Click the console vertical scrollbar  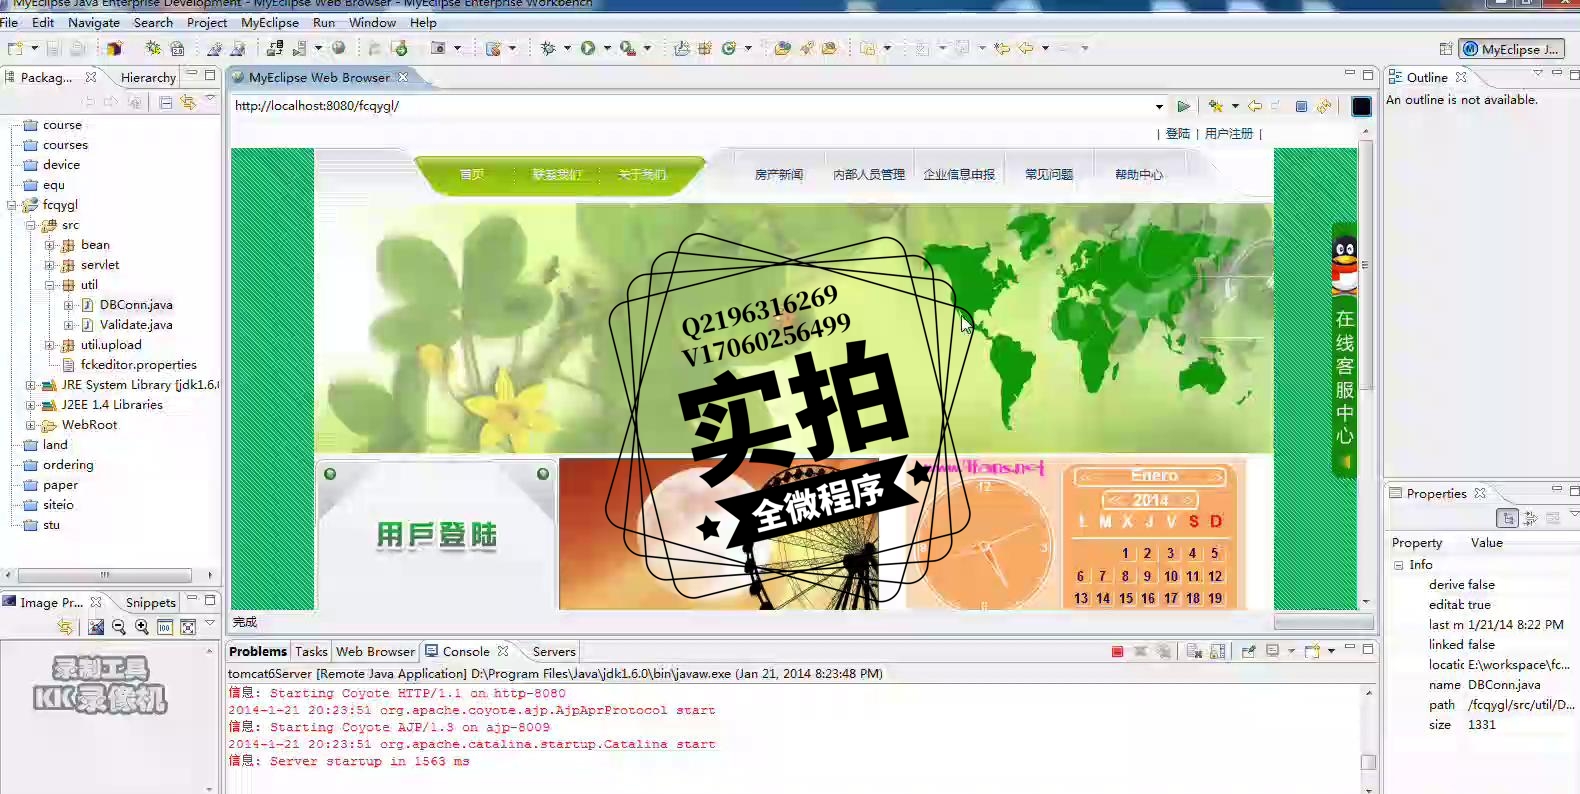pos(1369,762)
